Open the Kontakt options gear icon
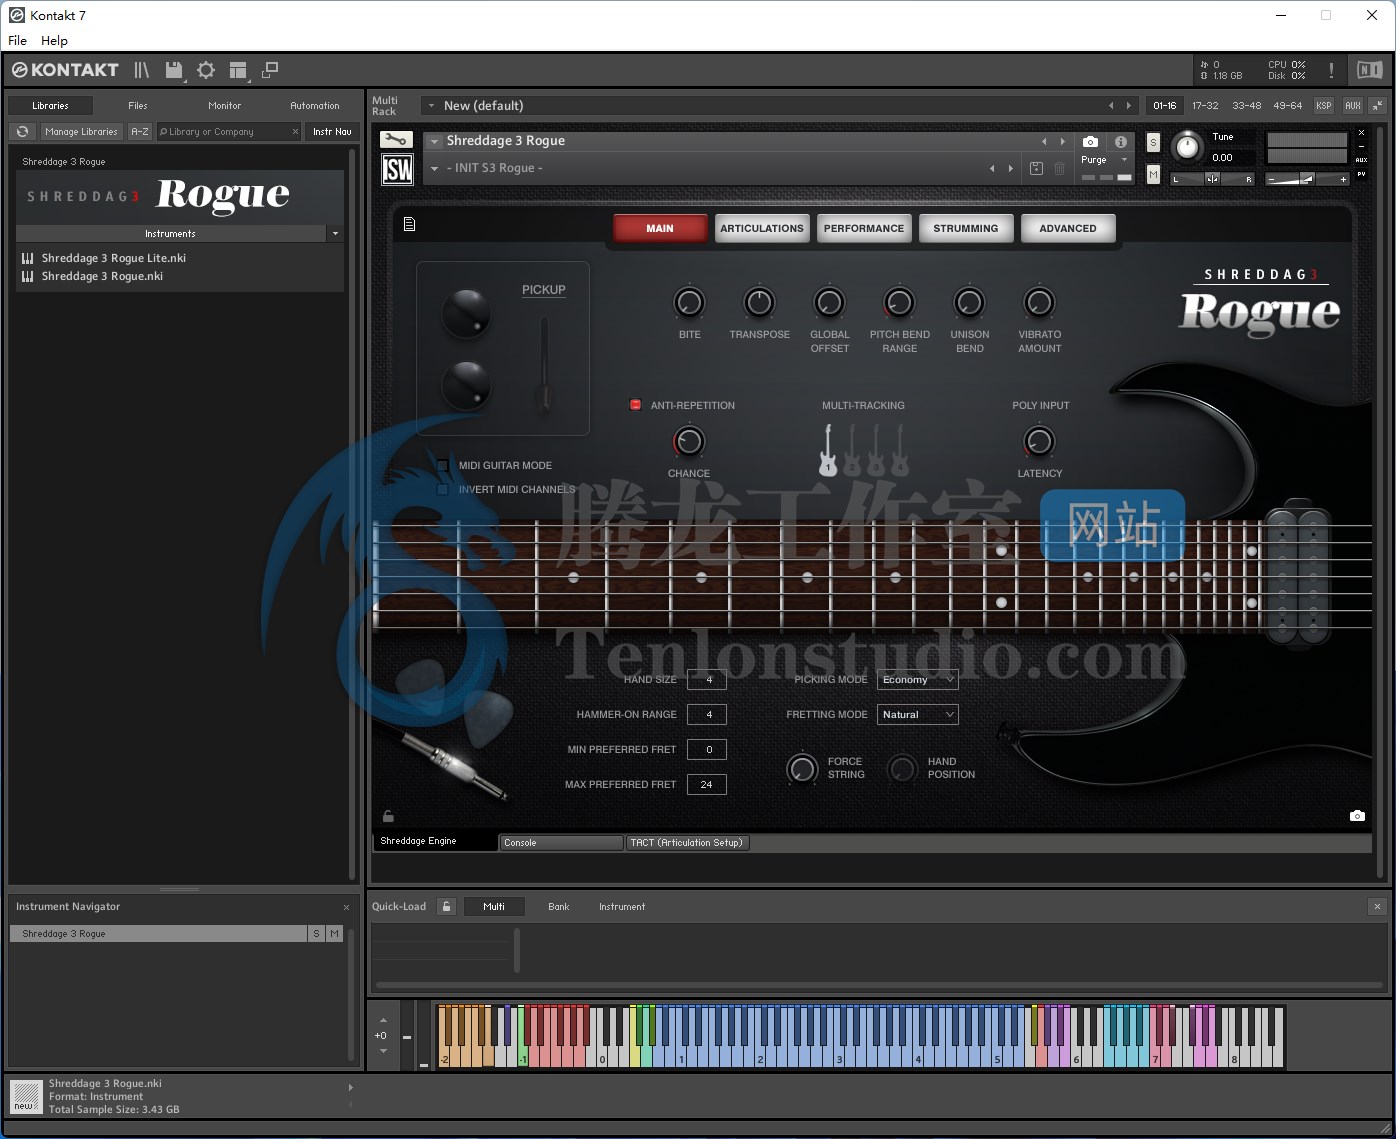 pyautogui.click(x=206, y=70)
